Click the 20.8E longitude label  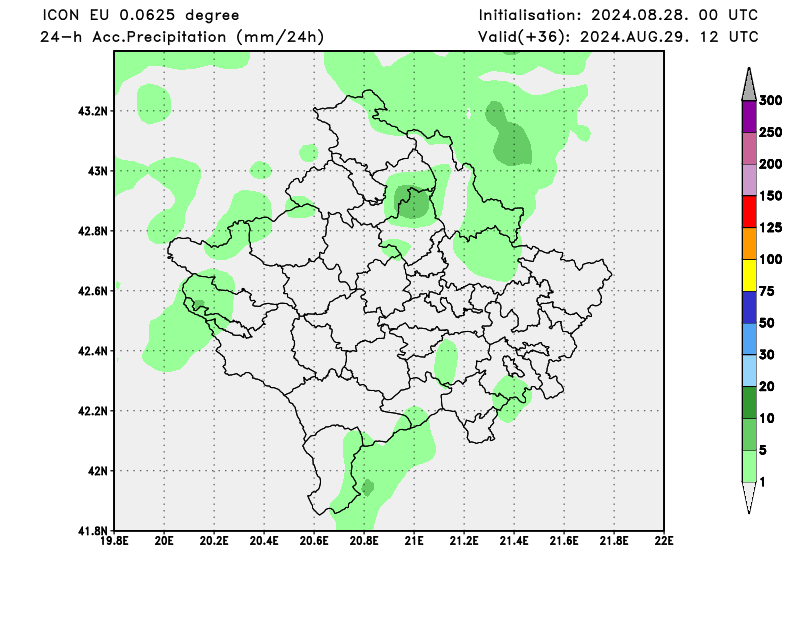(x=364, y=540)
